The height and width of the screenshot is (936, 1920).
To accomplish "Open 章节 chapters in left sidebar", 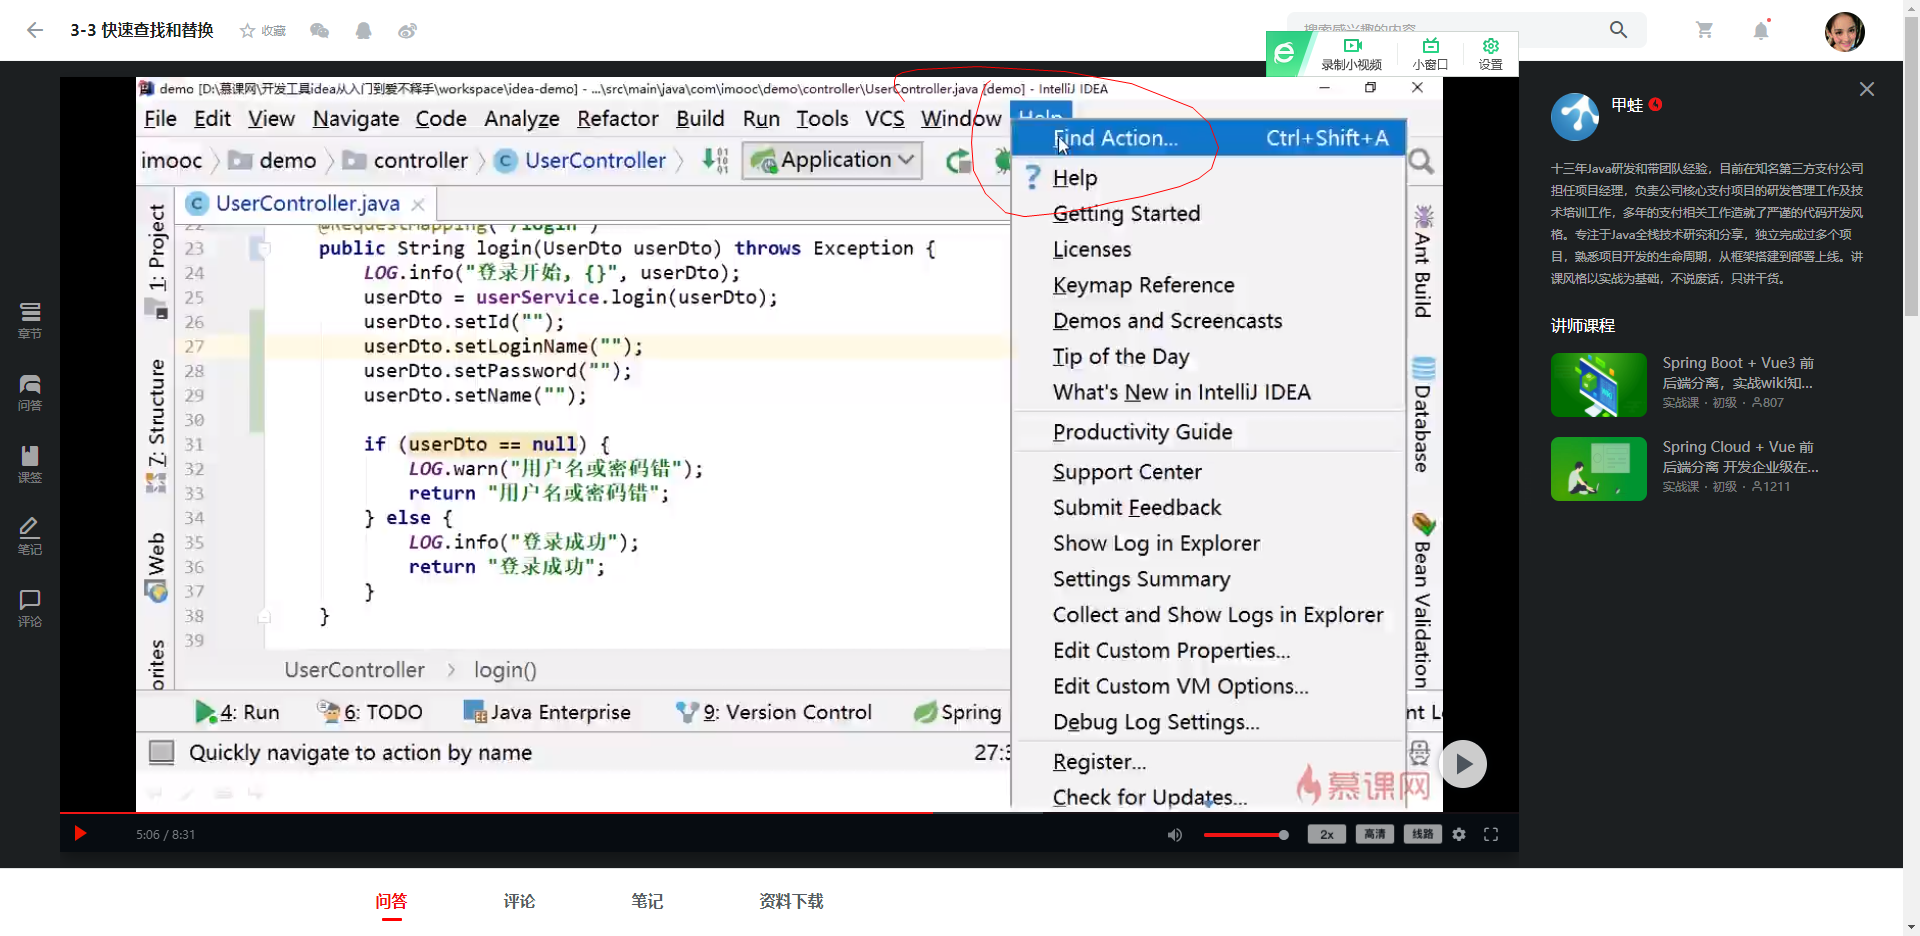I will (x=30, y=321).
